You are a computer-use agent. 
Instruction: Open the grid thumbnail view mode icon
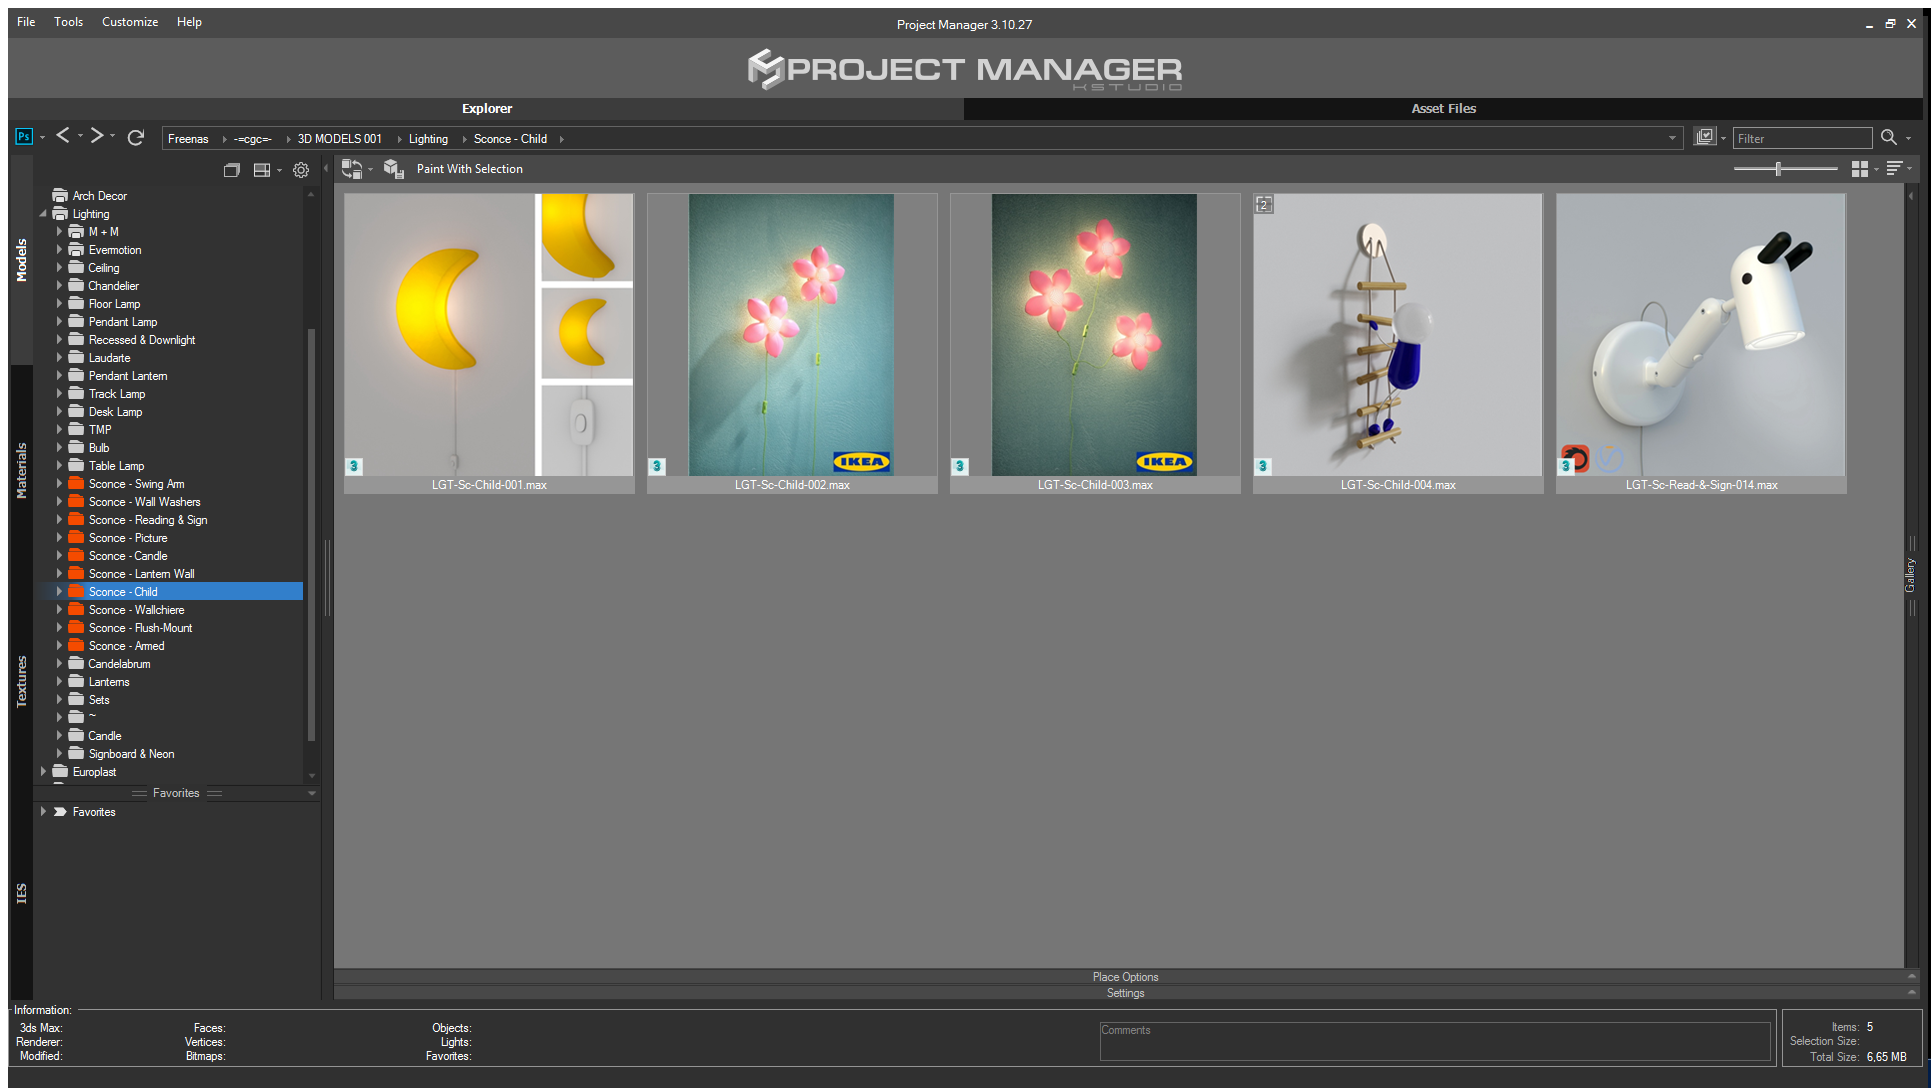[1860, 169]
